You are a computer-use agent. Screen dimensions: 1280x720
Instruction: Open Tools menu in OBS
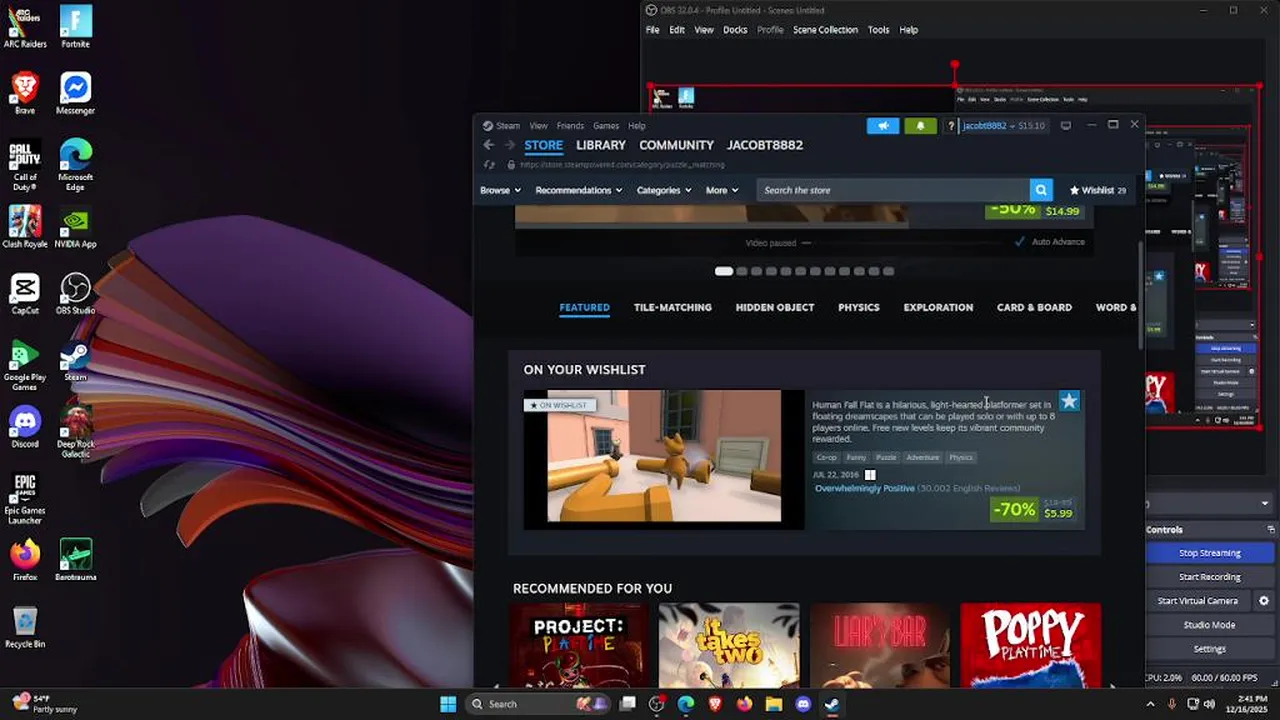coord(878,30)
